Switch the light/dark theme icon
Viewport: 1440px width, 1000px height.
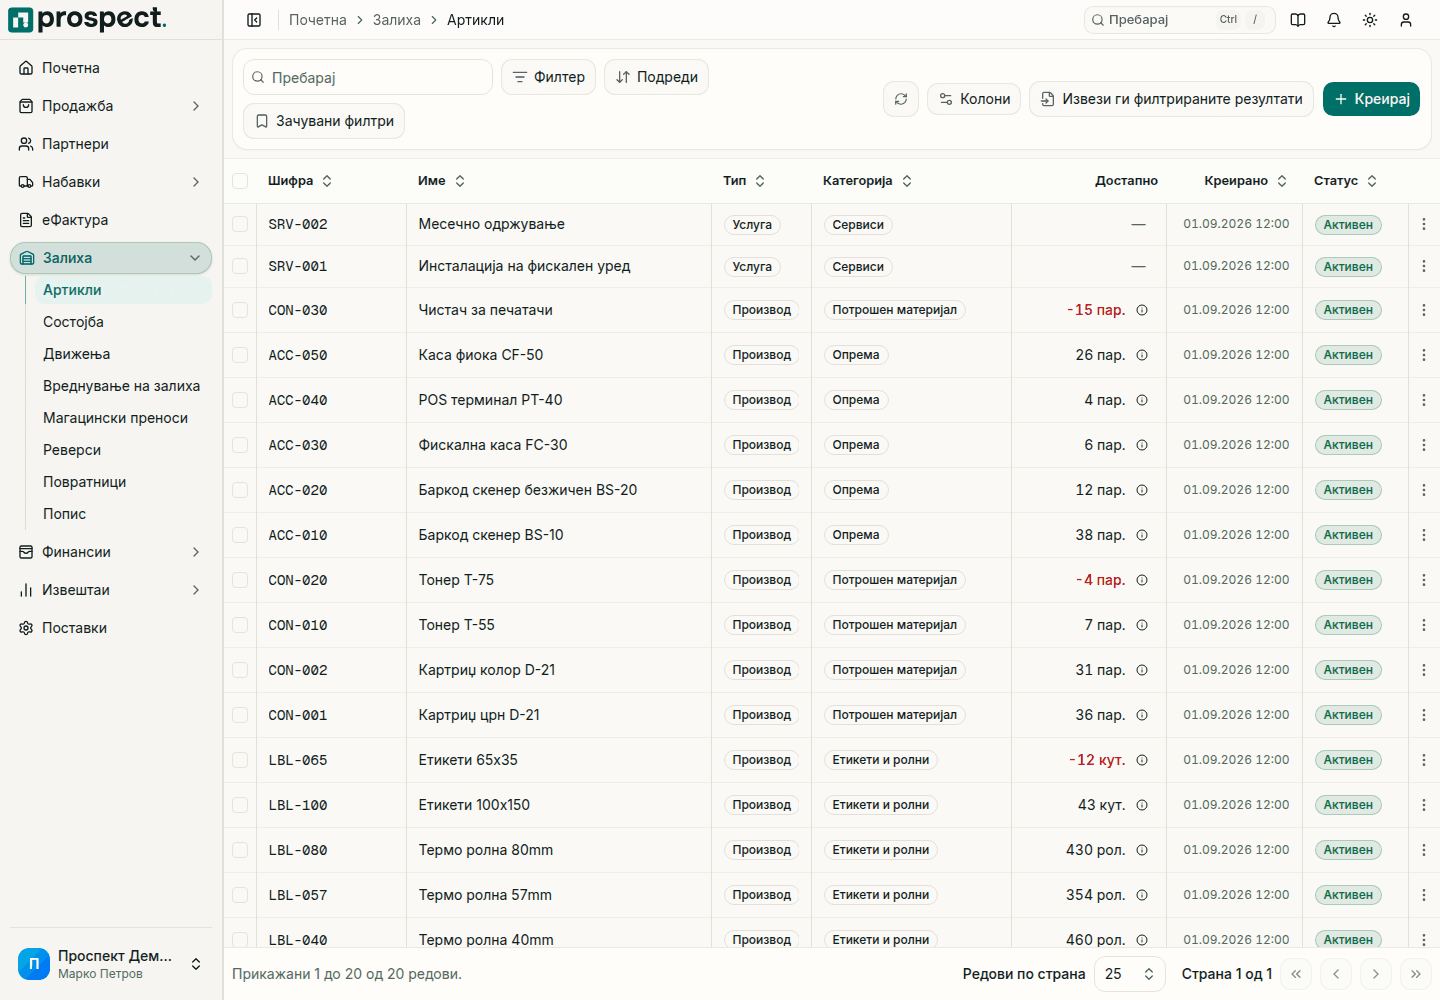(x=1370, y=20)
